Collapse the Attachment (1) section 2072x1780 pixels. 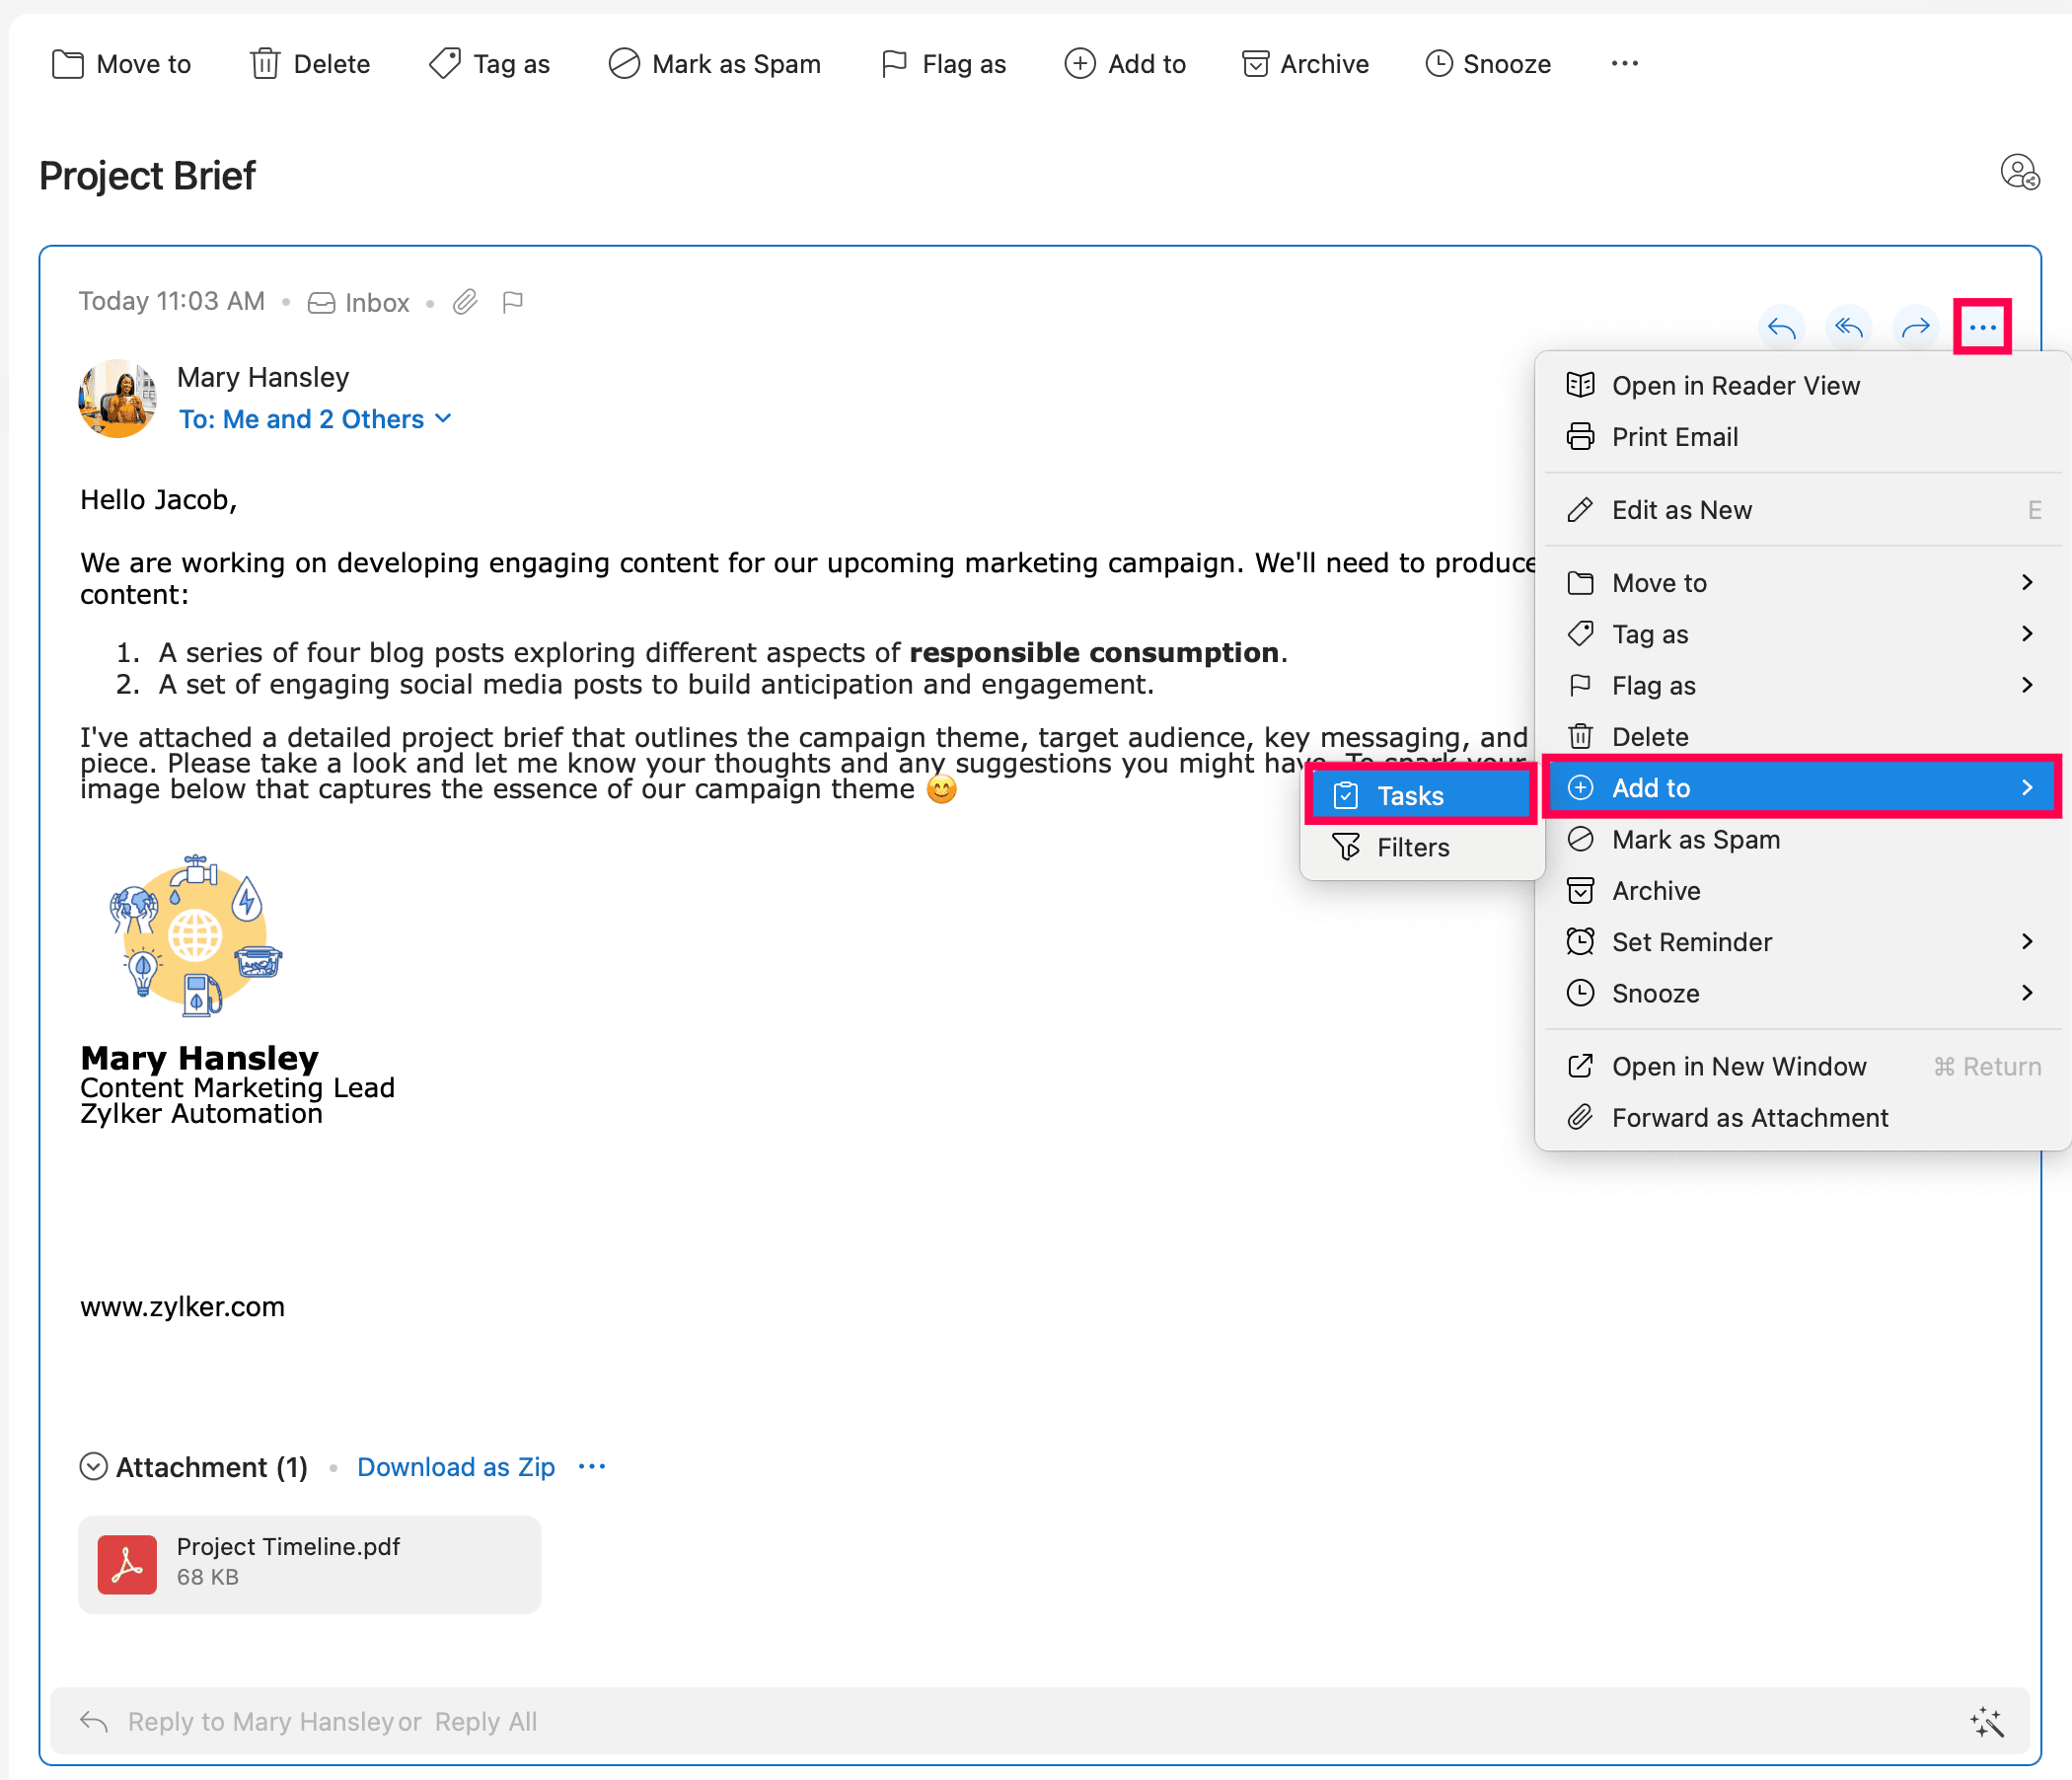click(x=93, y=1466)
